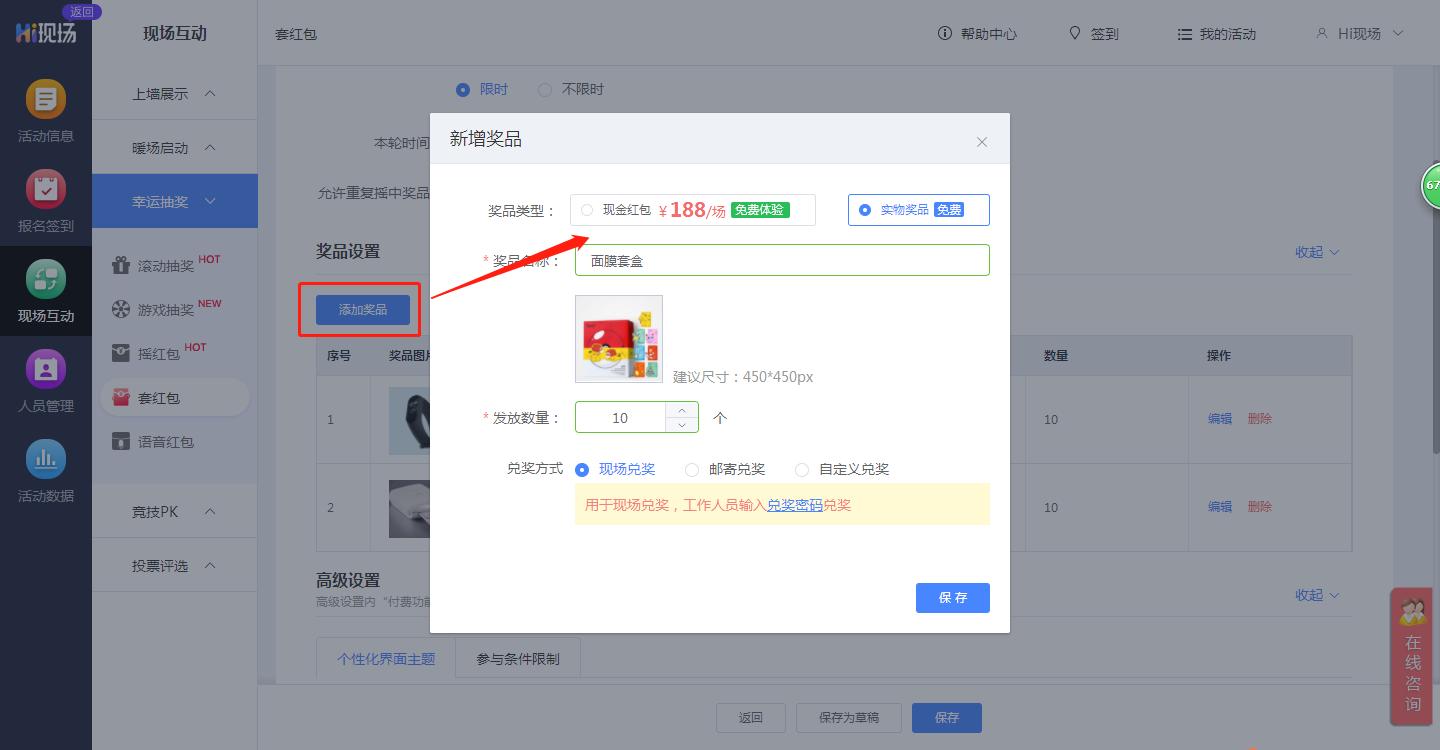Click the 面膜套盒 prize name field

coord(782,259)
